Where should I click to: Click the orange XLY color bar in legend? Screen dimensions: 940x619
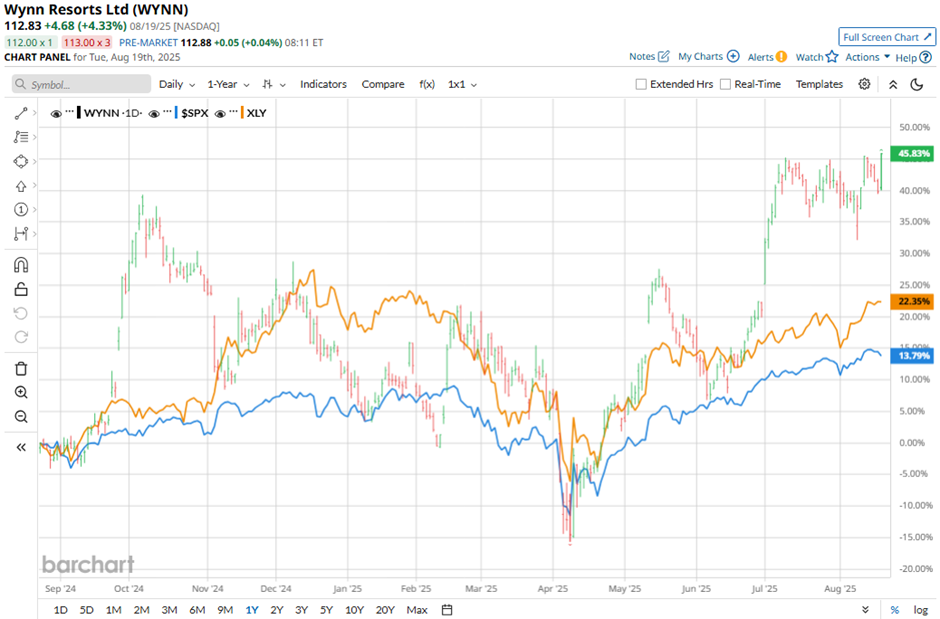tap(242, 113)
